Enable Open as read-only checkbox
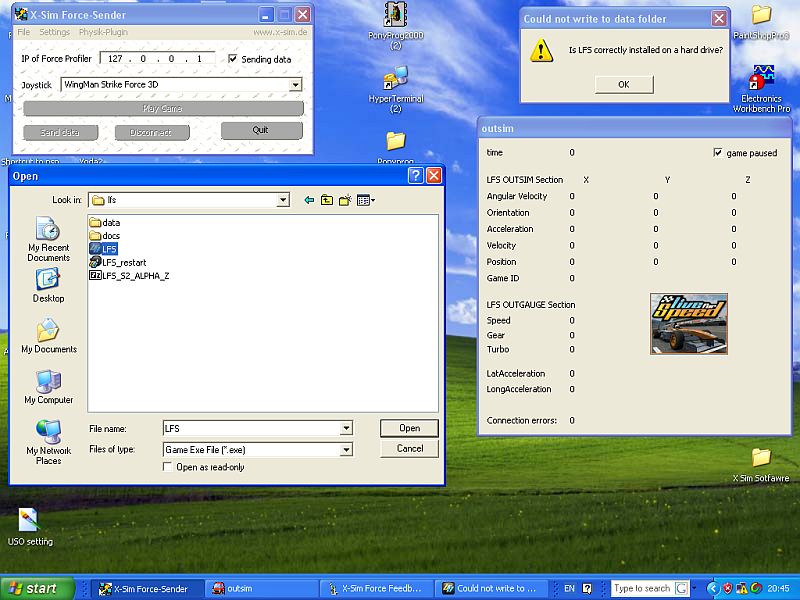 (x=167, y=467)
